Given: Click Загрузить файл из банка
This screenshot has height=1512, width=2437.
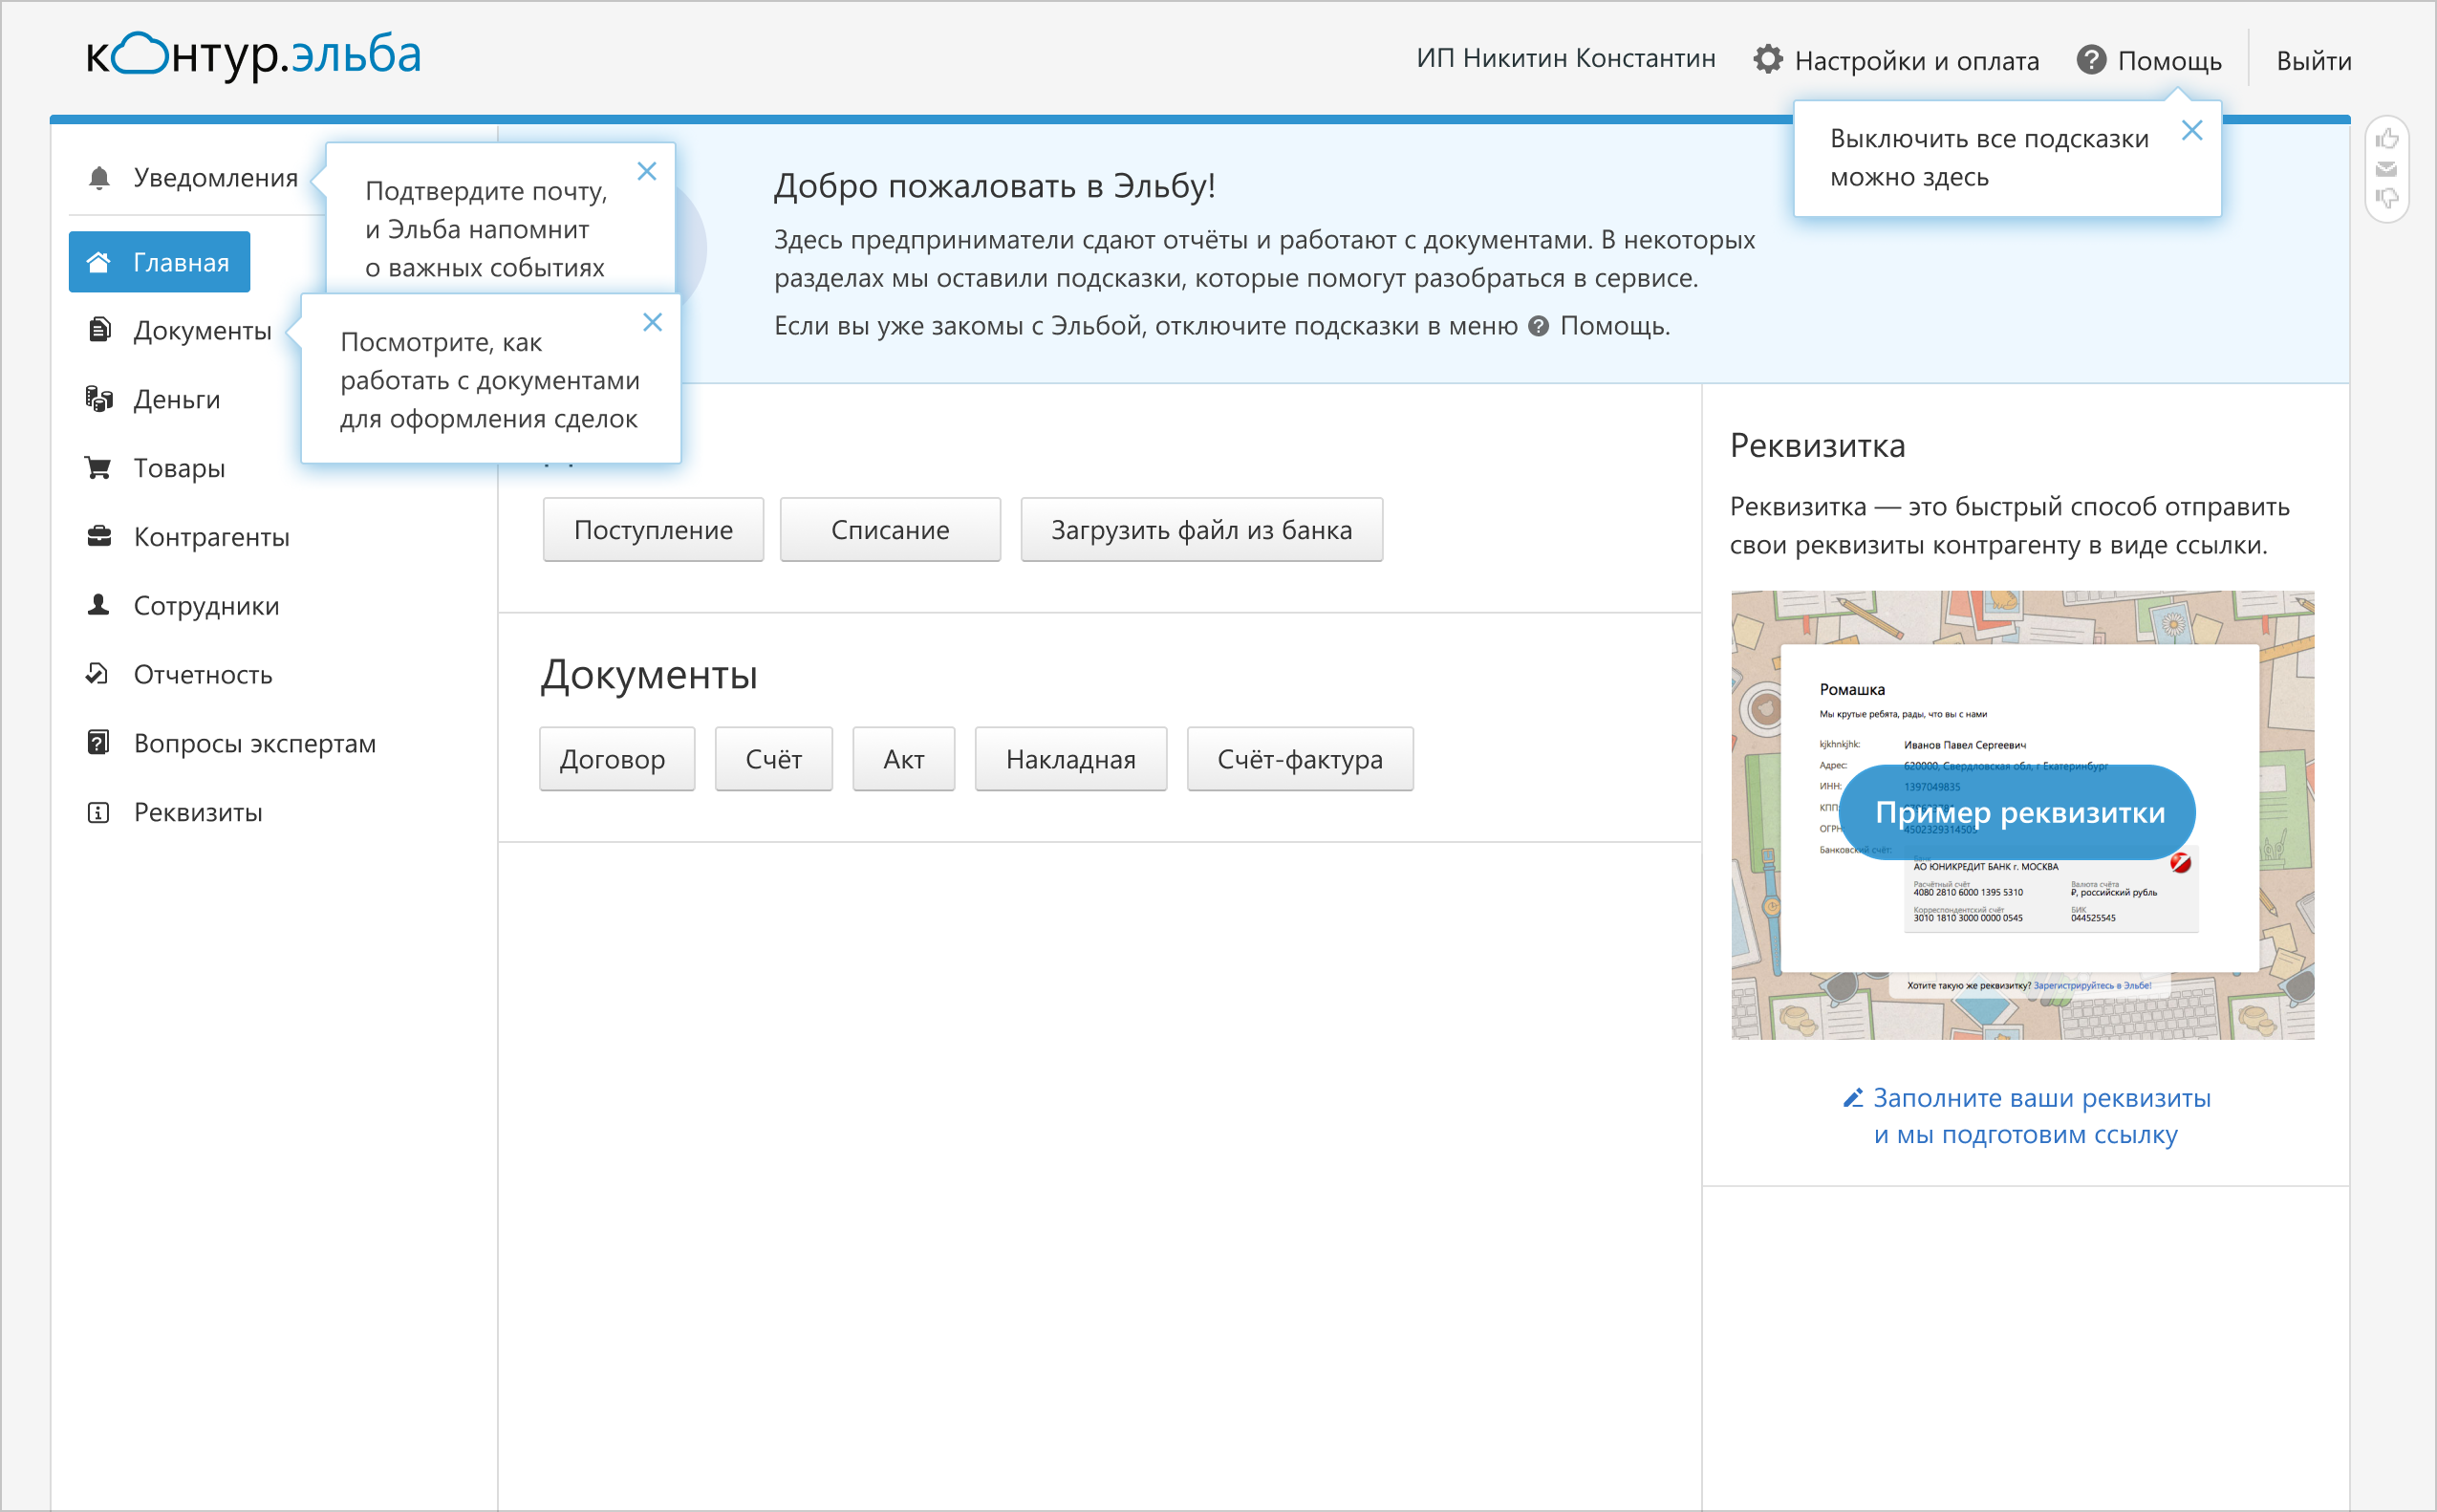Looking at the screenshot, I should [x=1201, y=530].
